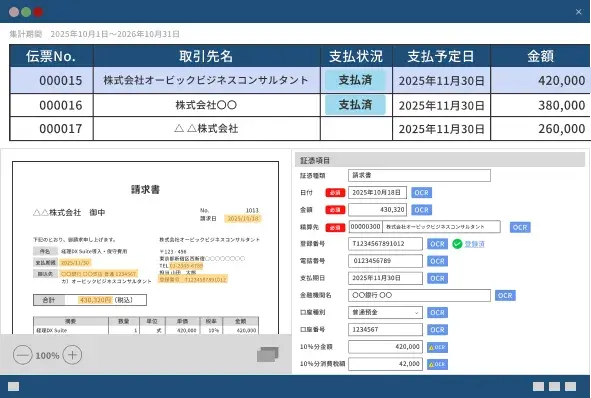This screenshot has height=398, width=591.
Task: Click the amount 420,000 in the table
Action: tap(562, 80)
